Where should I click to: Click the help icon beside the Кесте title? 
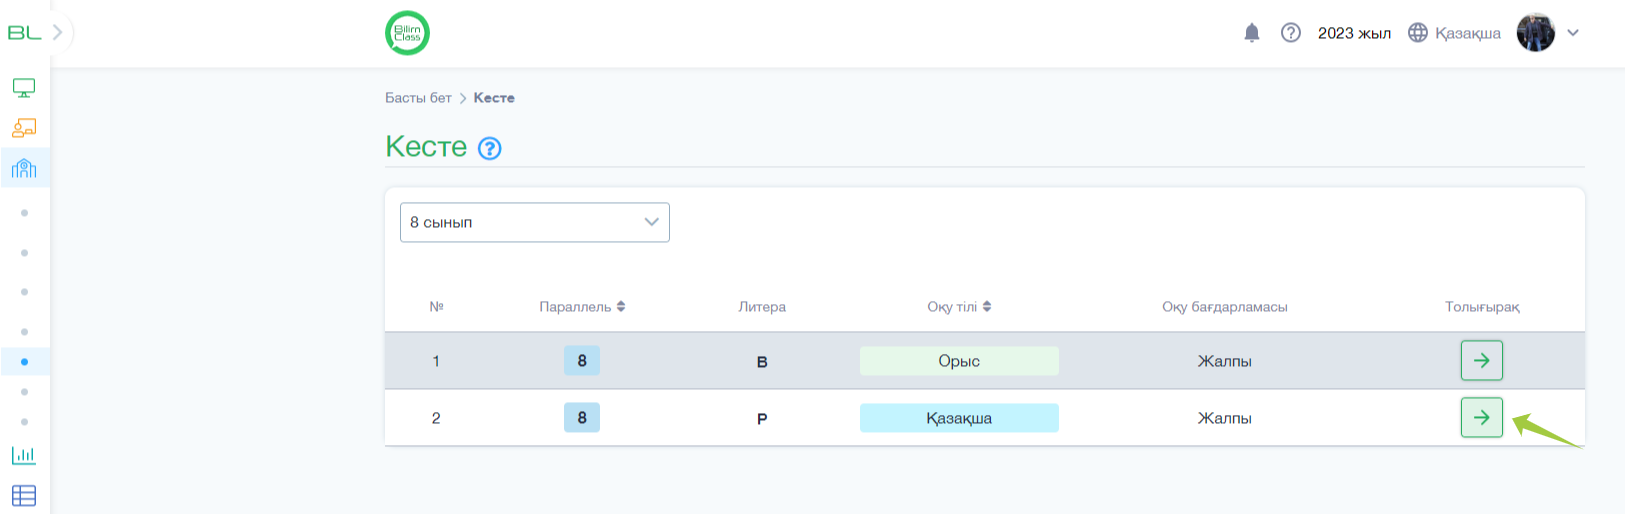coord(489,149)
